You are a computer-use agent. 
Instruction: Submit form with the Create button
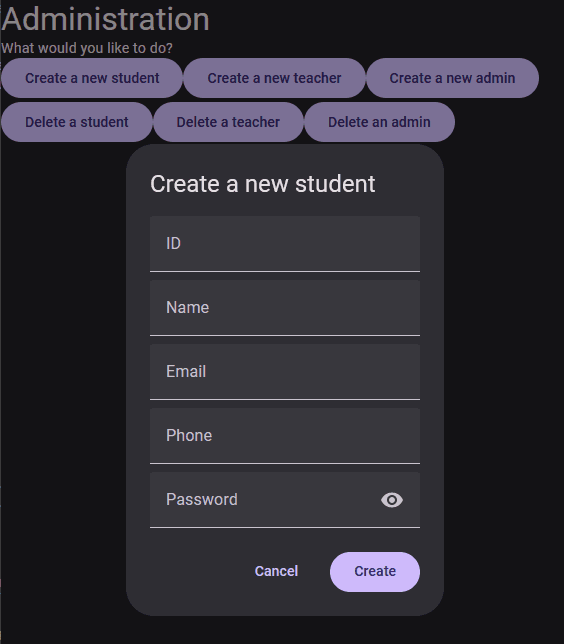pyautogui.click(x=375, y=571)
